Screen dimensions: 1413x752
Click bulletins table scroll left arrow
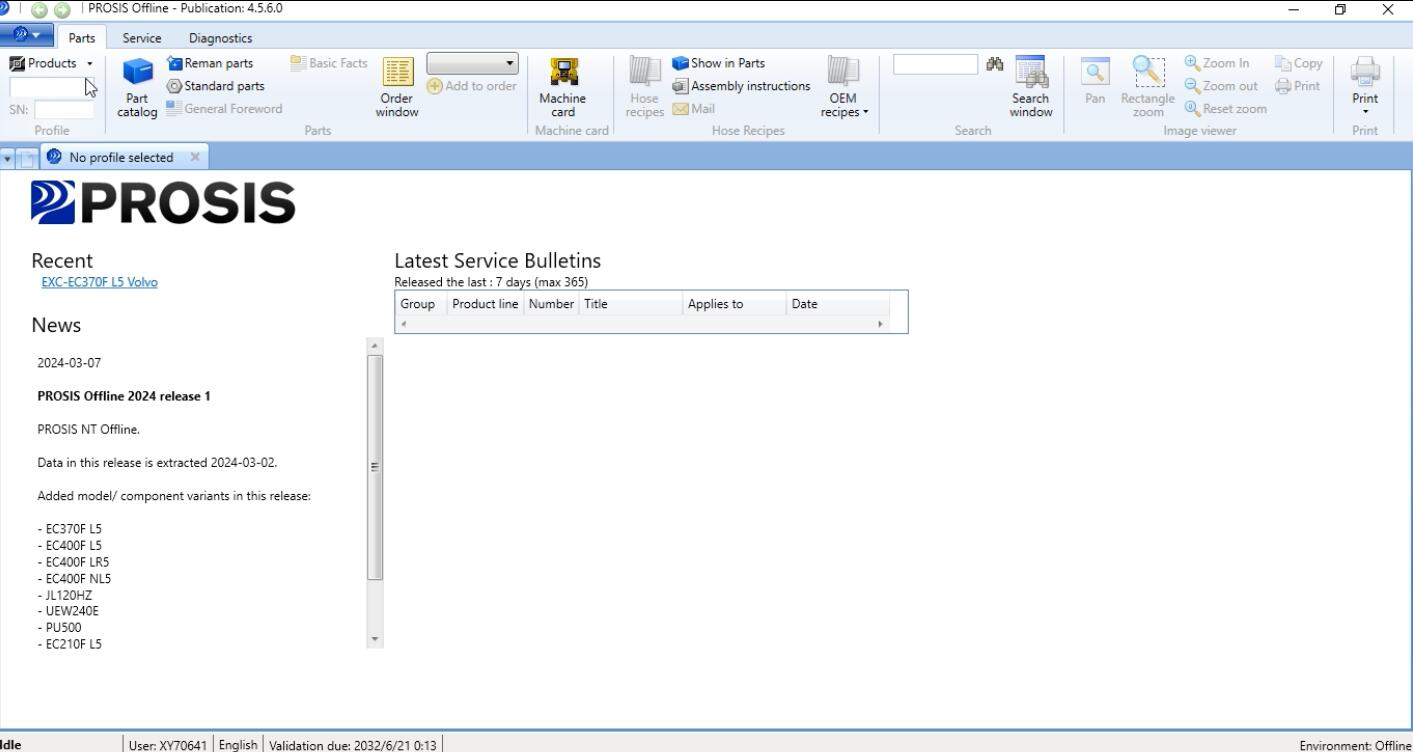[x=404, y=325]
